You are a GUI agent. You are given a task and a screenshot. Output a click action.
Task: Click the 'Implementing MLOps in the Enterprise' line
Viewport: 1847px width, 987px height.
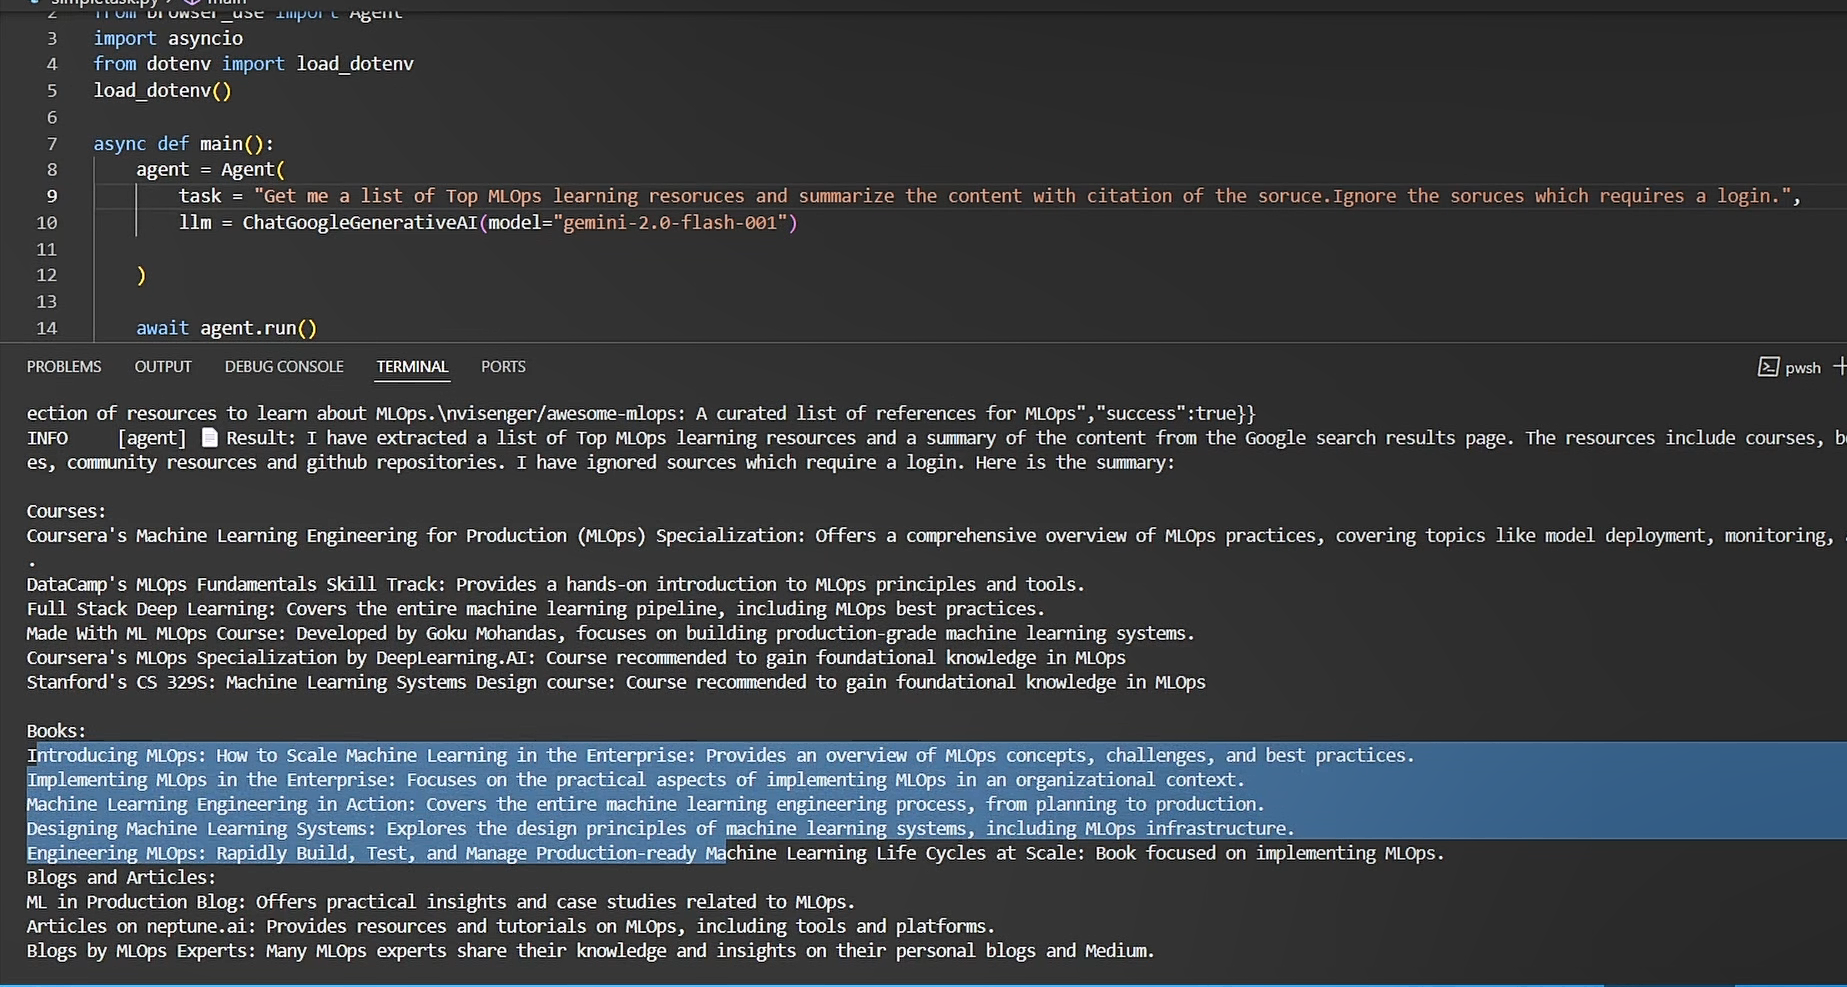click(636, 780)
